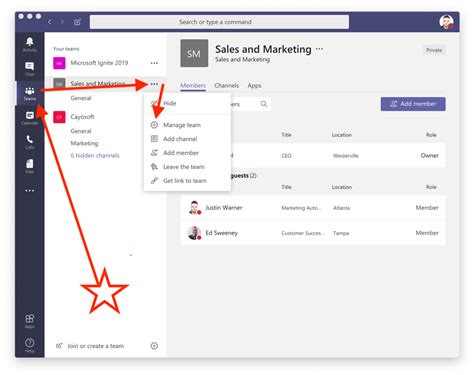Open teams settings gear icon
Image resolution: width=474 pixels, height=375 pixels.
pos(154,346)
